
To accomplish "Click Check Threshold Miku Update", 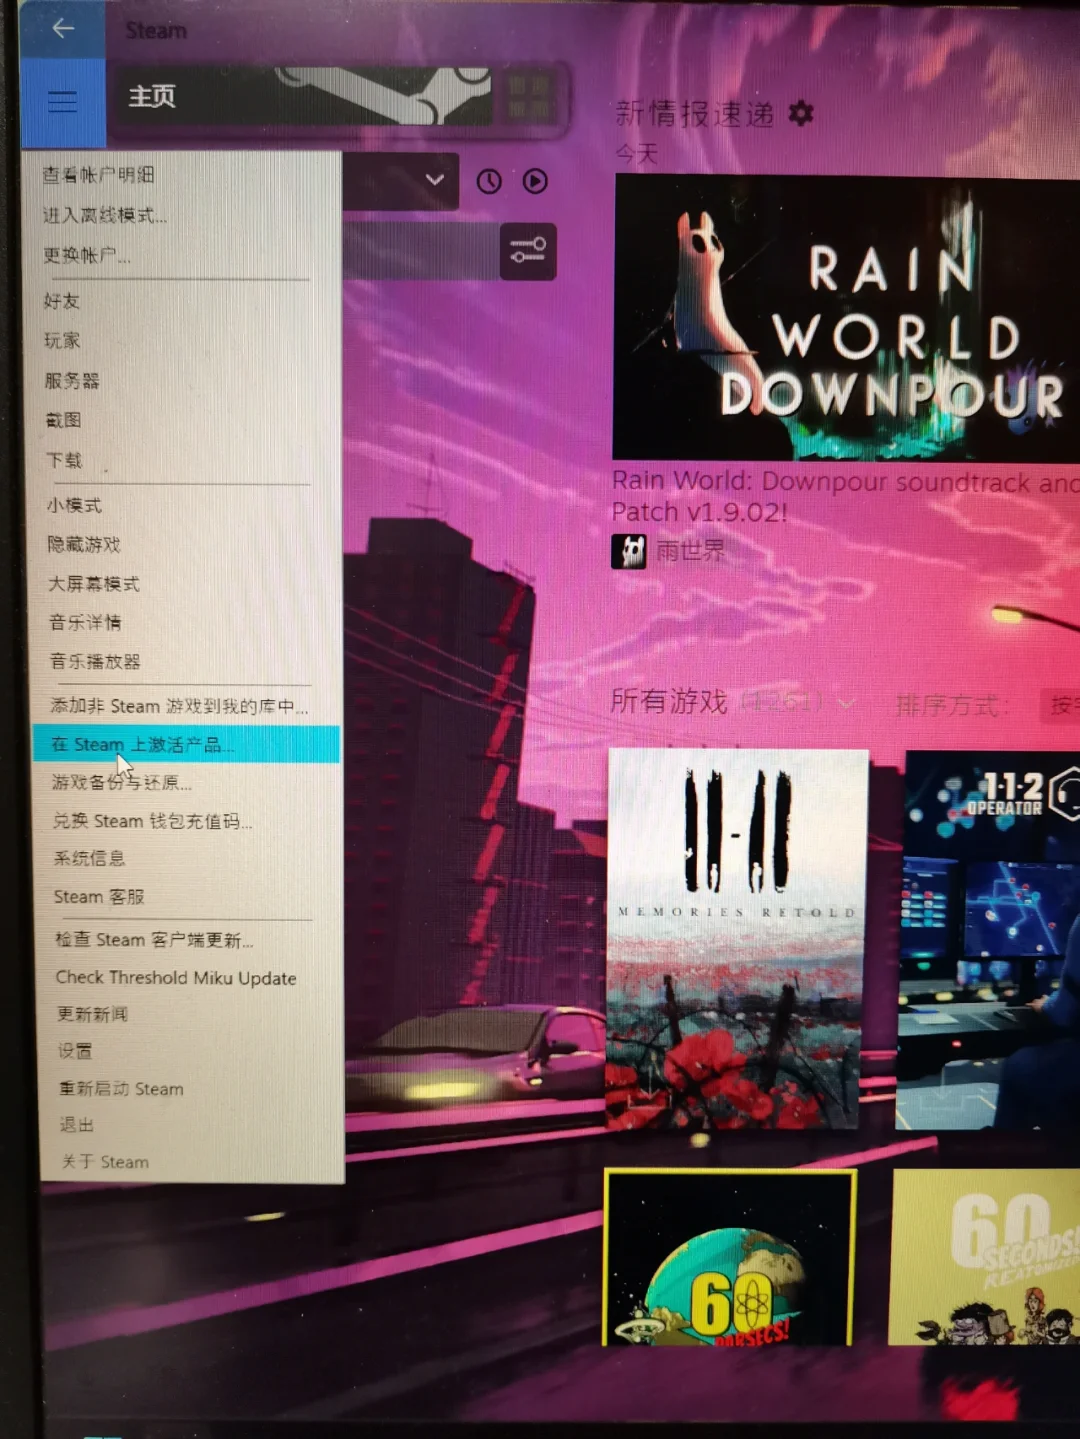I will coord(176,978).
